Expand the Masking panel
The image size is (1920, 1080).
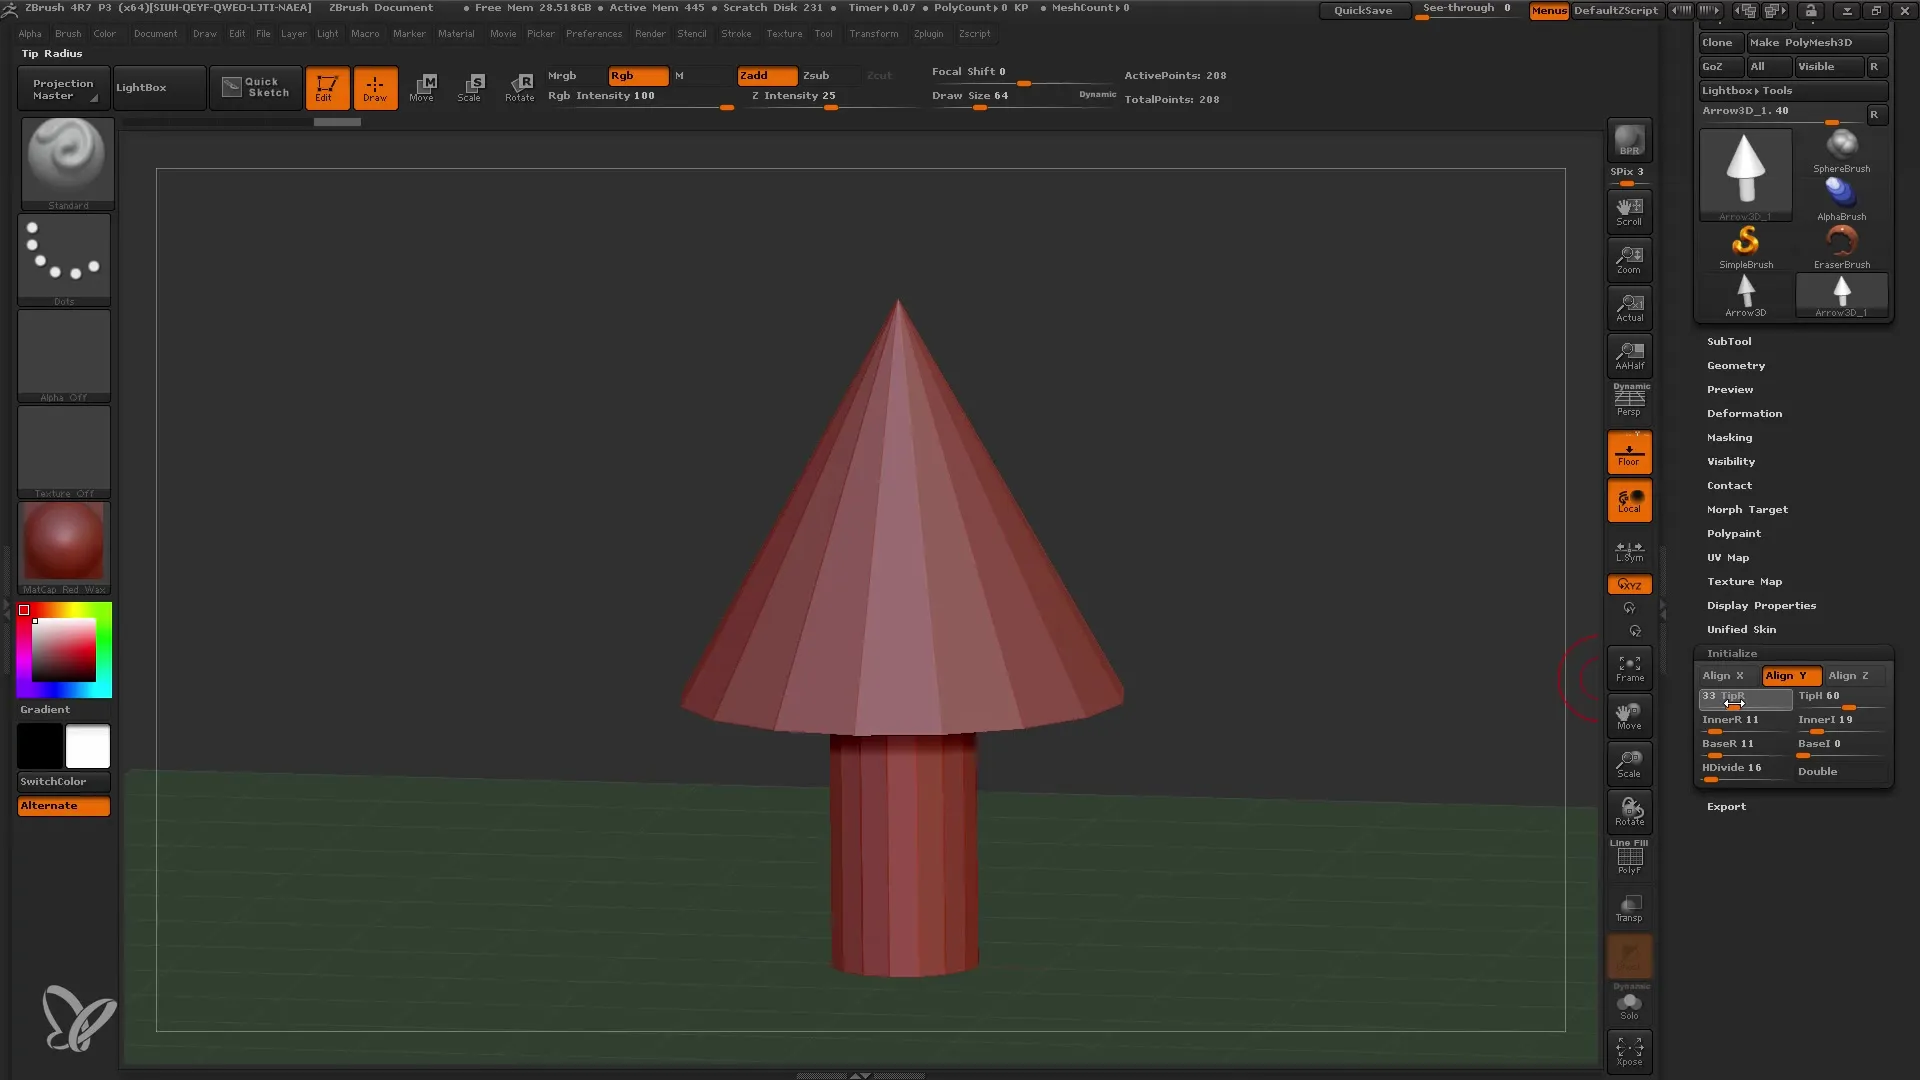pos(1730,436)
